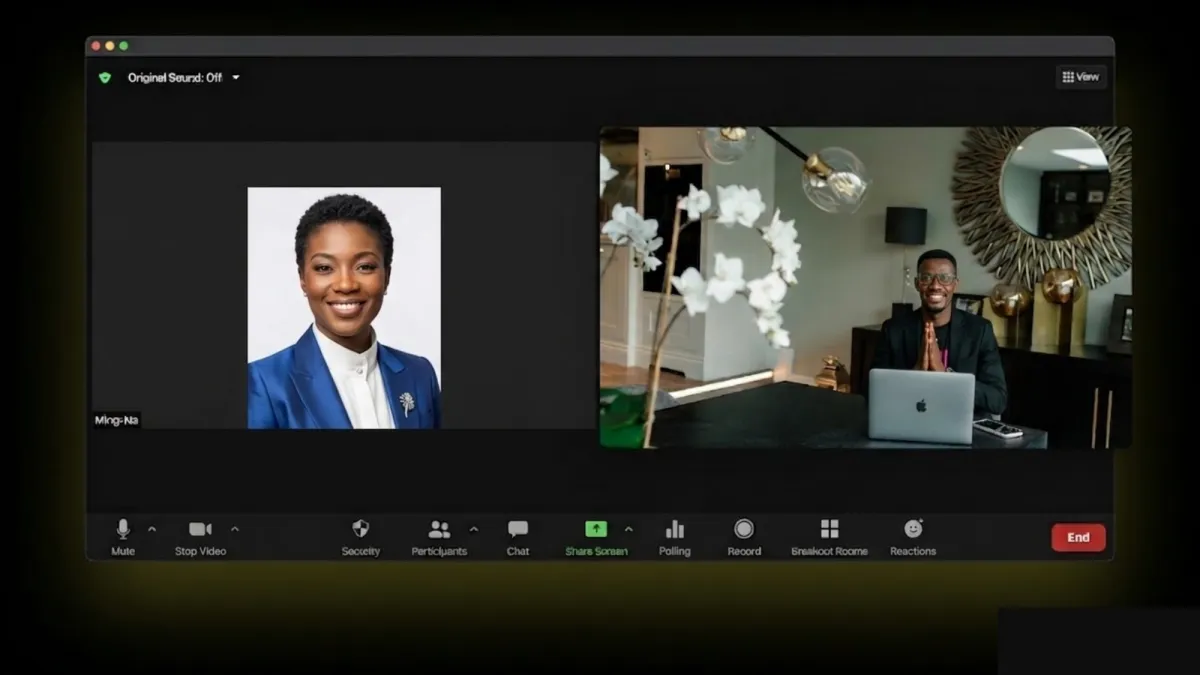Viewport: 1200px width, 675px height.
Task: Open the View layout button
Action: tap(1081, 77)
